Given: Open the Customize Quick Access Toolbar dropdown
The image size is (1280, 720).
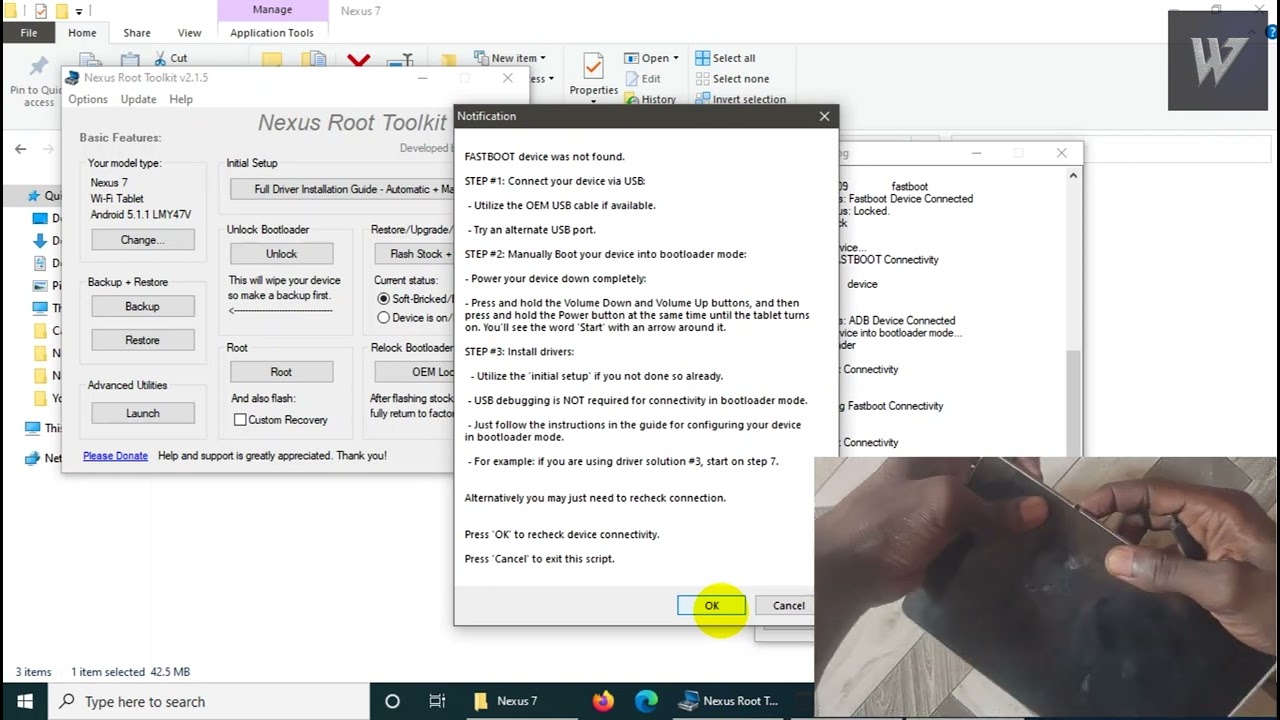Looking at the screenshot, I should pyautogui.click(x=79, y=12).
